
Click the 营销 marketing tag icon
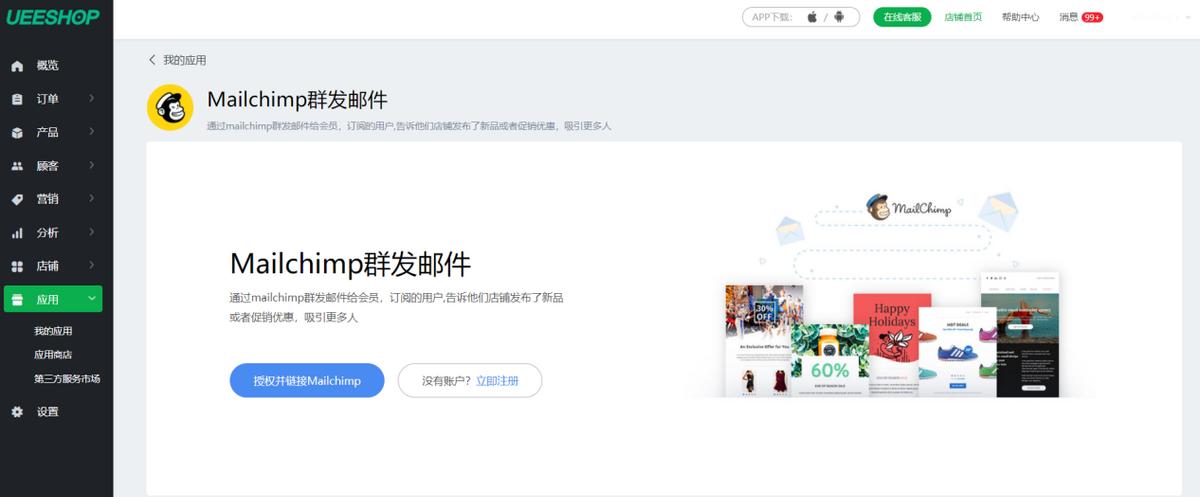pyautogui.click(x=17, y=199)
